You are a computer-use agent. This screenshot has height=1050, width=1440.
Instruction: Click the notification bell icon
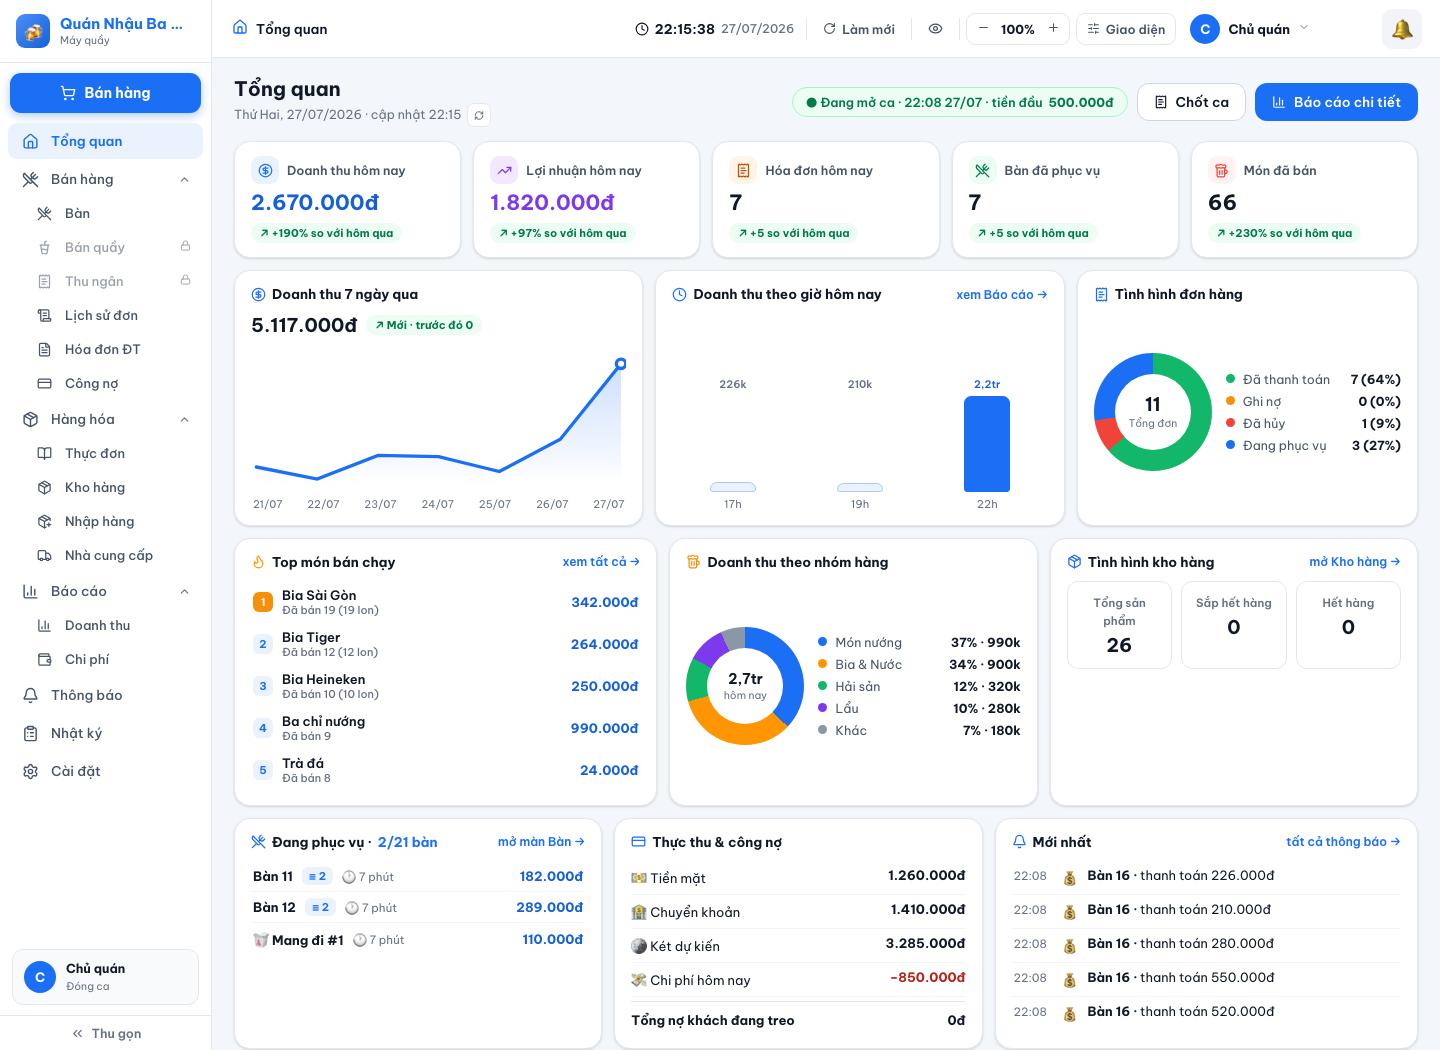[1401, 29]
